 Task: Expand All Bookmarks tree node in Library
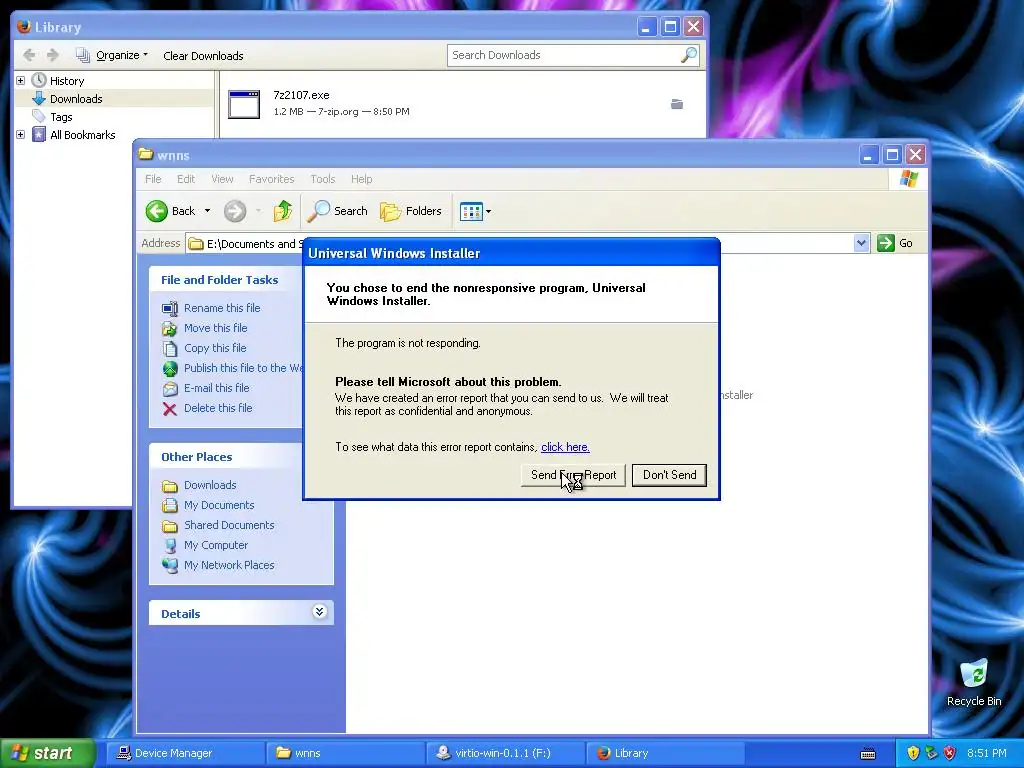coord(20,135)
